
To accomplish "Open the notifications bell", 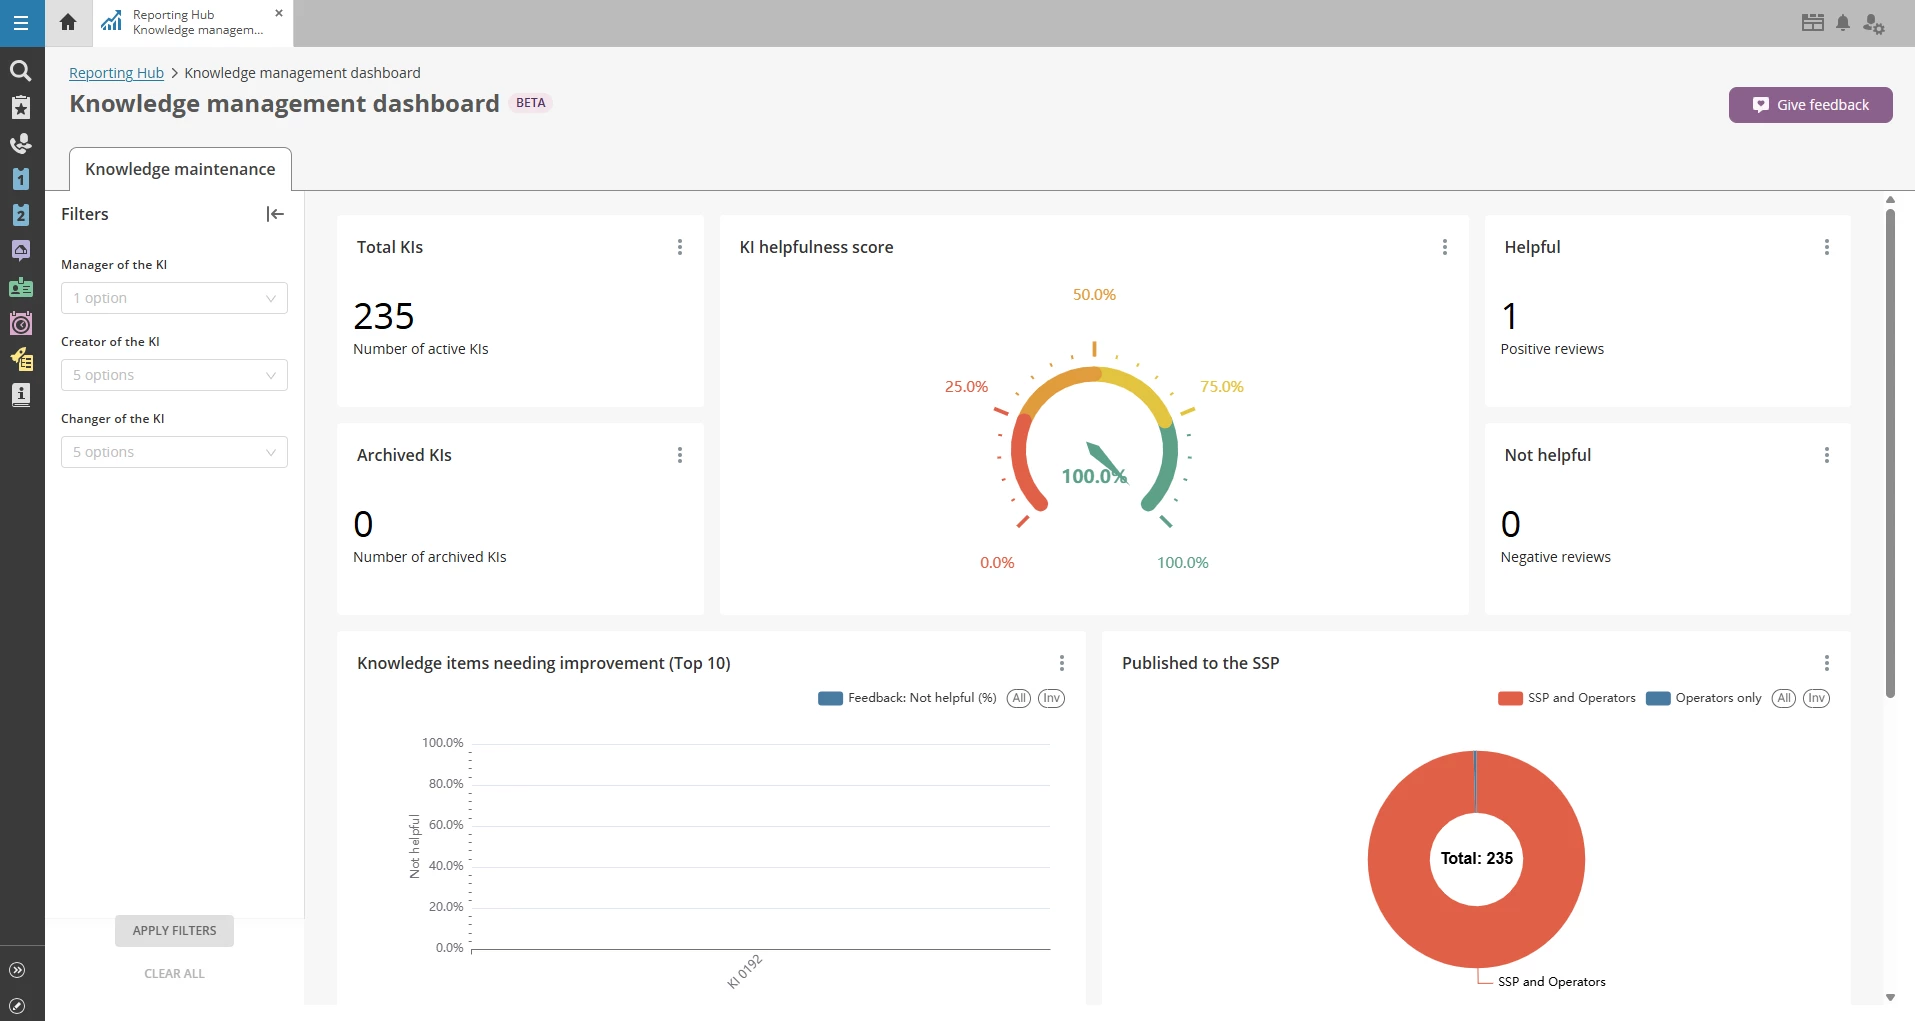I will click(1843, 23).
